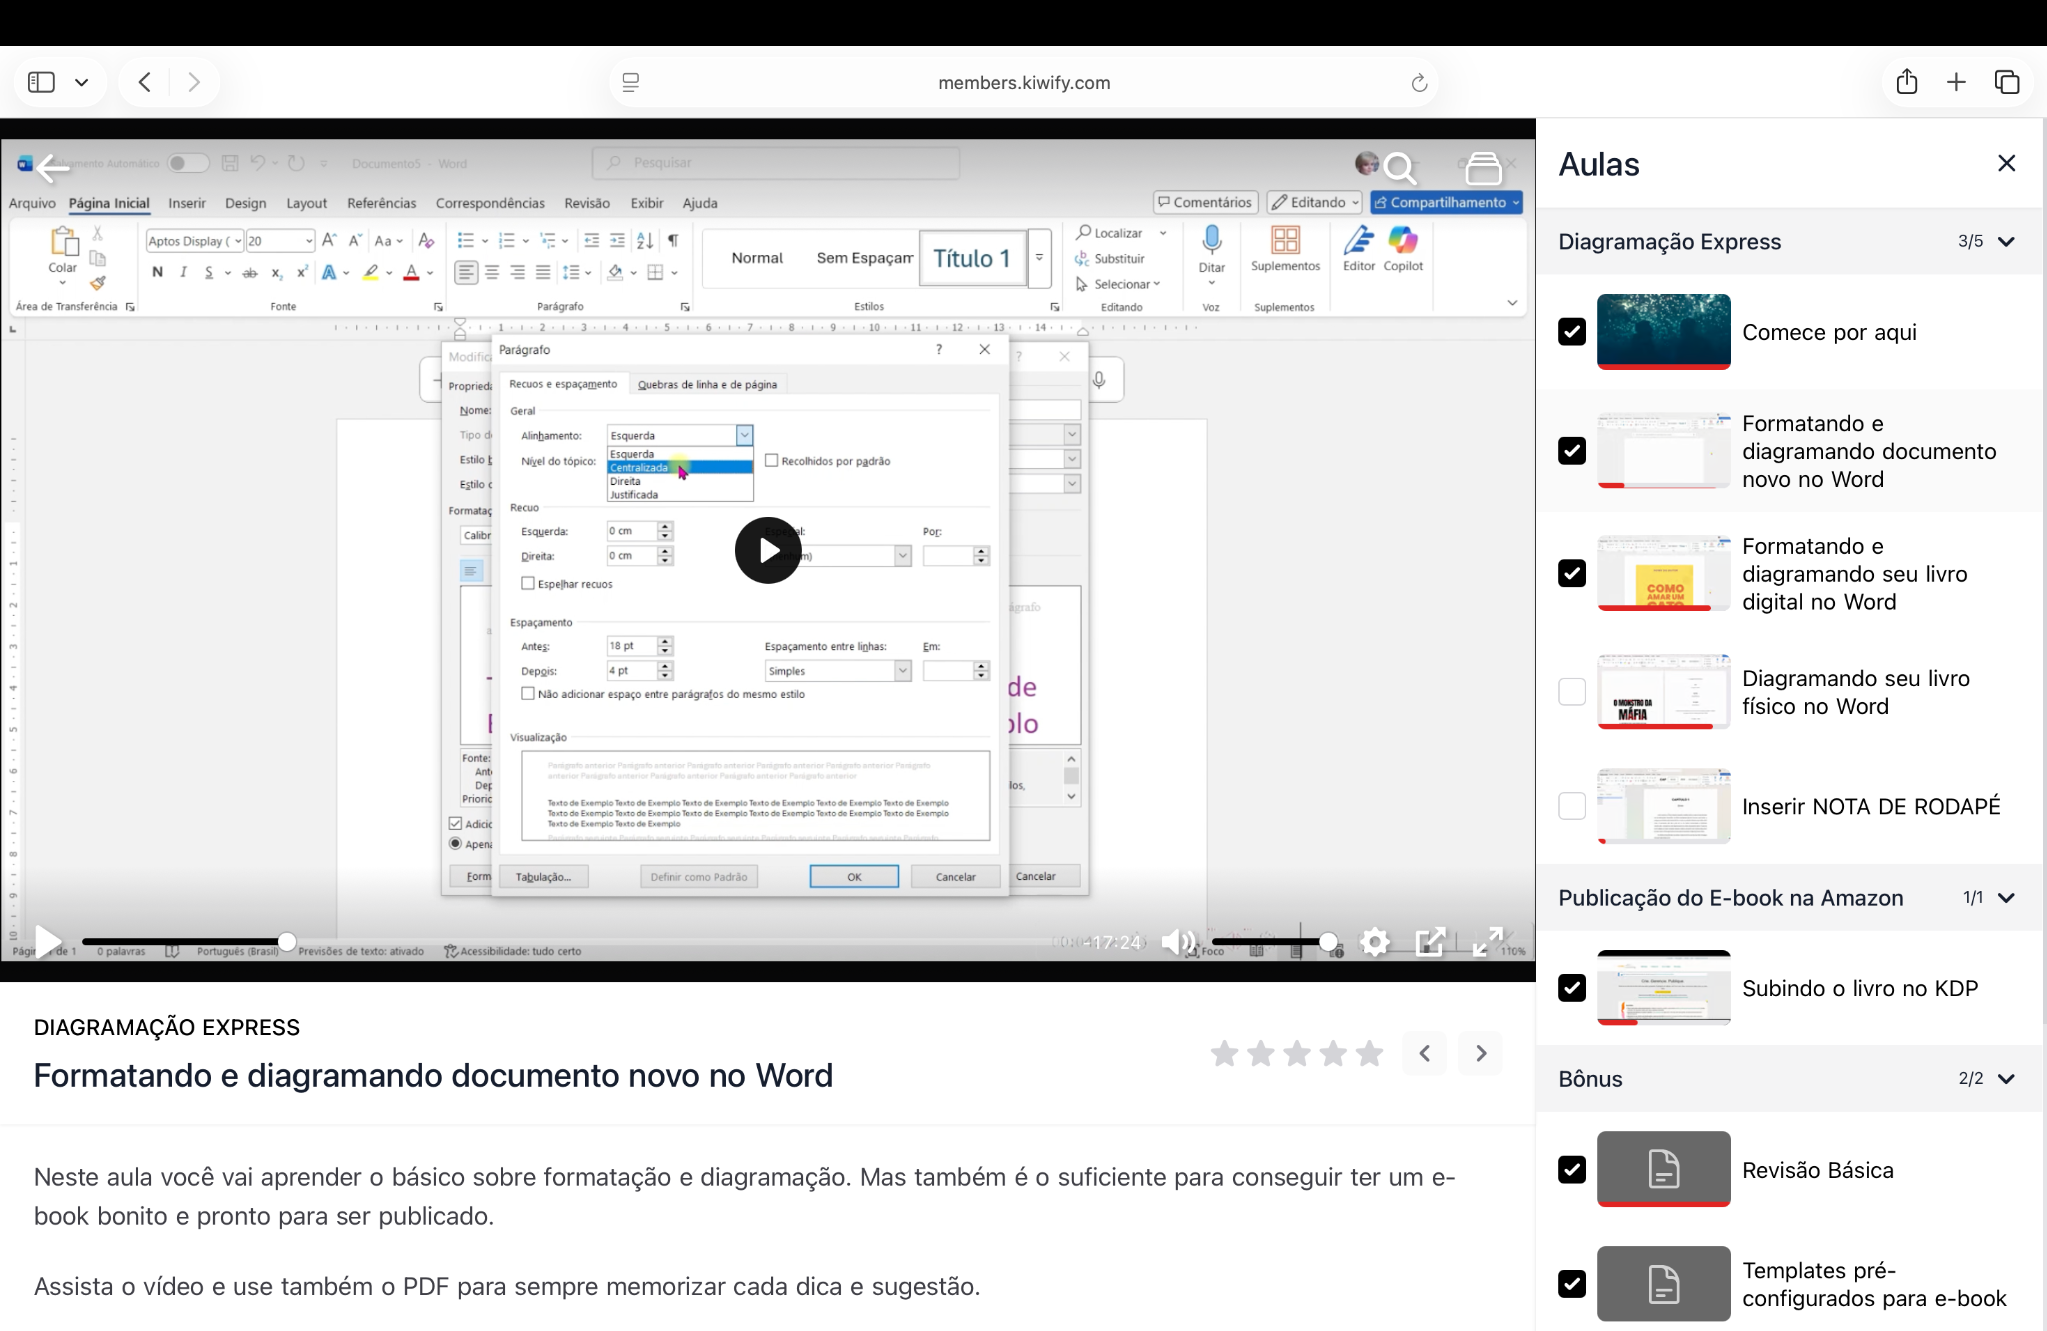Image resolution: width=2047 pixels, height=1331 pixels.
Task: Rate the lesson with the fifth star
Action: (1370, 1053)
